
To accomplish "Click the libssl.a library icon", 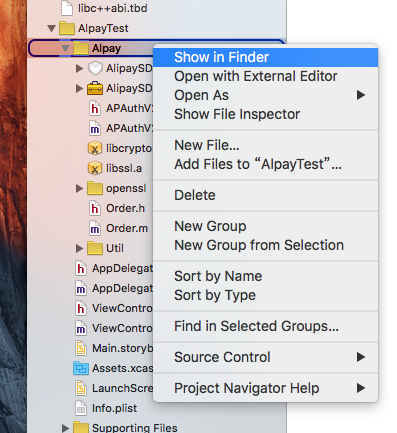I will click(x=95, y=169).
